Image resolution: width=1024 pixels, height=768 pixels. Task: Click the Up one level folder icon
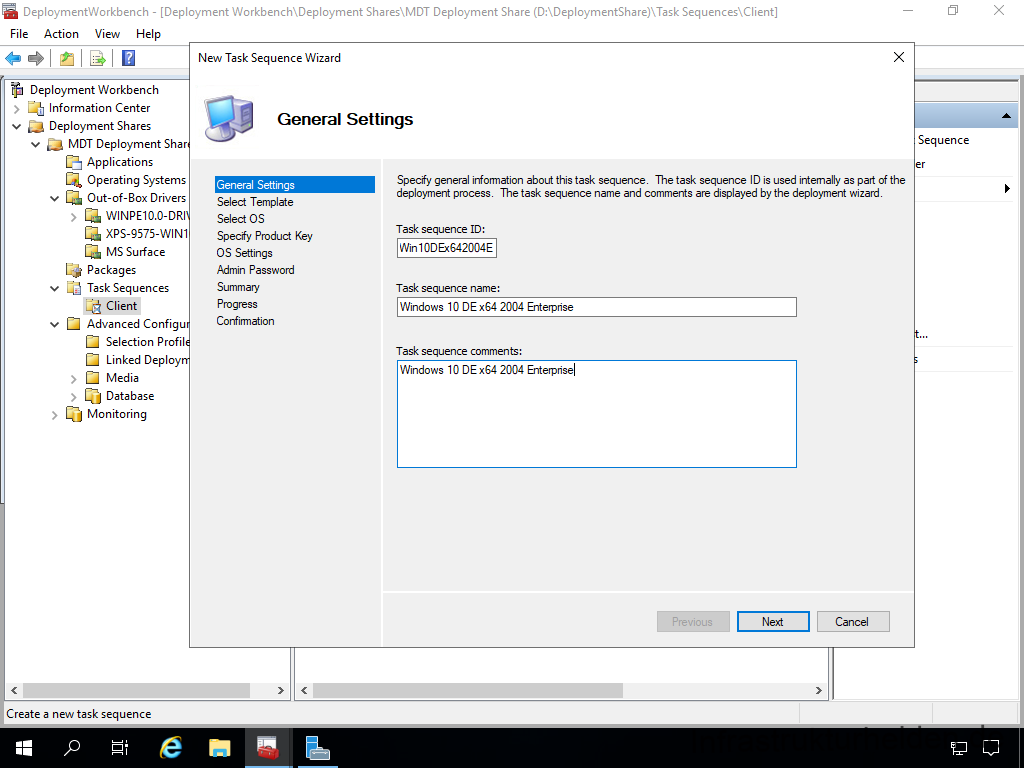[67, 58]
